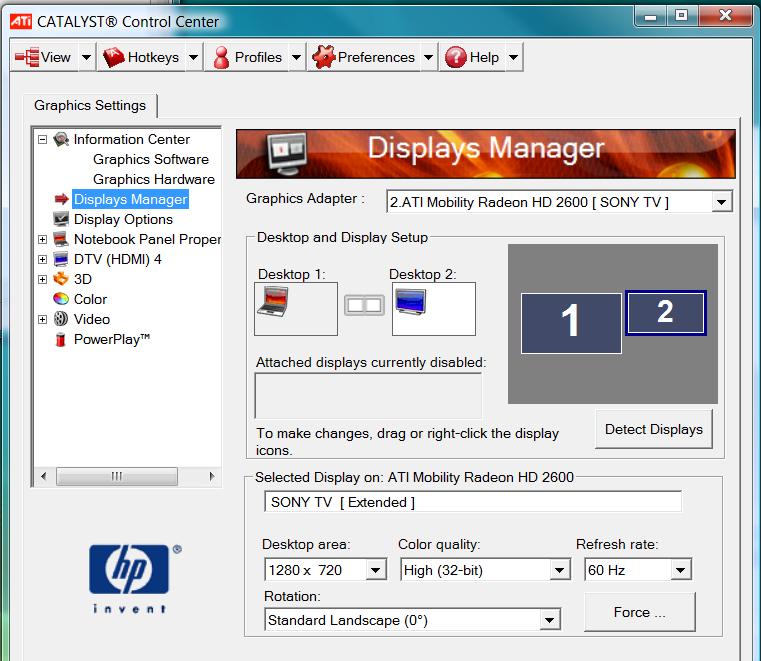Screen dimensions: 761x661
Task: Expand the Notebook Panel Properties node
Action: tap(43, 239)
